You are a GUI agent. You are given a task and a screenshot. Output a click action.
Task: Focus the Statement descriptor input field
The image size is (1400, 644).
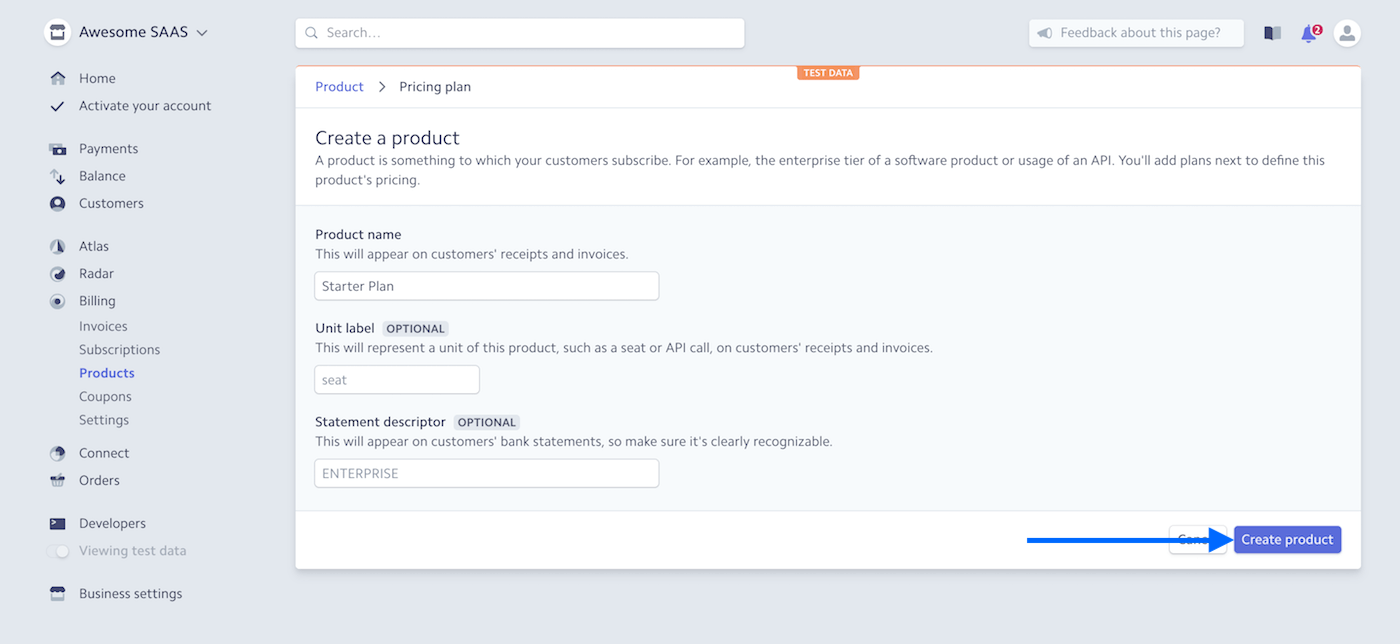click(486, 474)
